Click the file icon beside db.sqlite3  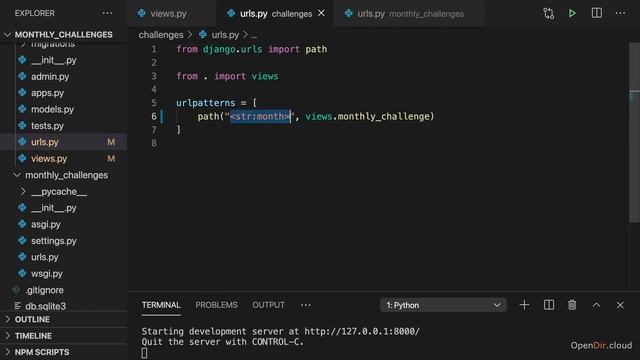coord(17,306)
